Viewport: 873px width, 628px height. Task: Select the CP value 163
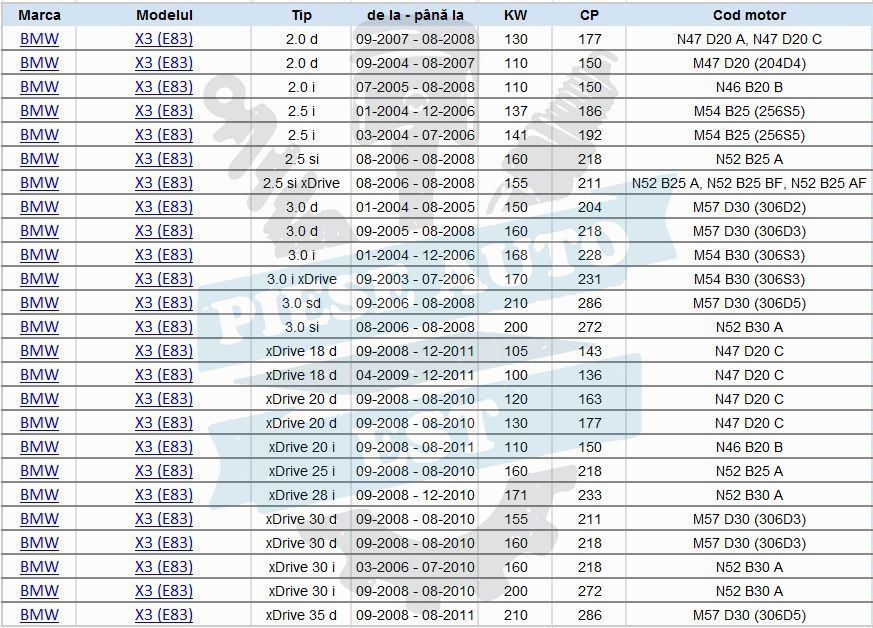[x=589, y=399]
